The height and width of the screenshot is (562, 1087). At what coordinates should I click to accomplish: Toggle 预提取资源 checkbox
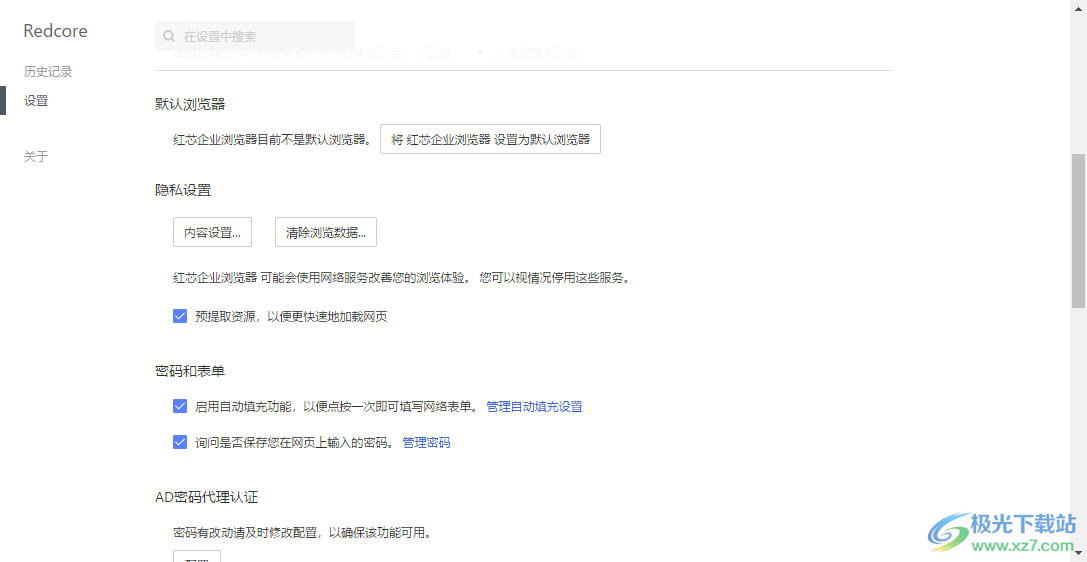click(180, 316)
